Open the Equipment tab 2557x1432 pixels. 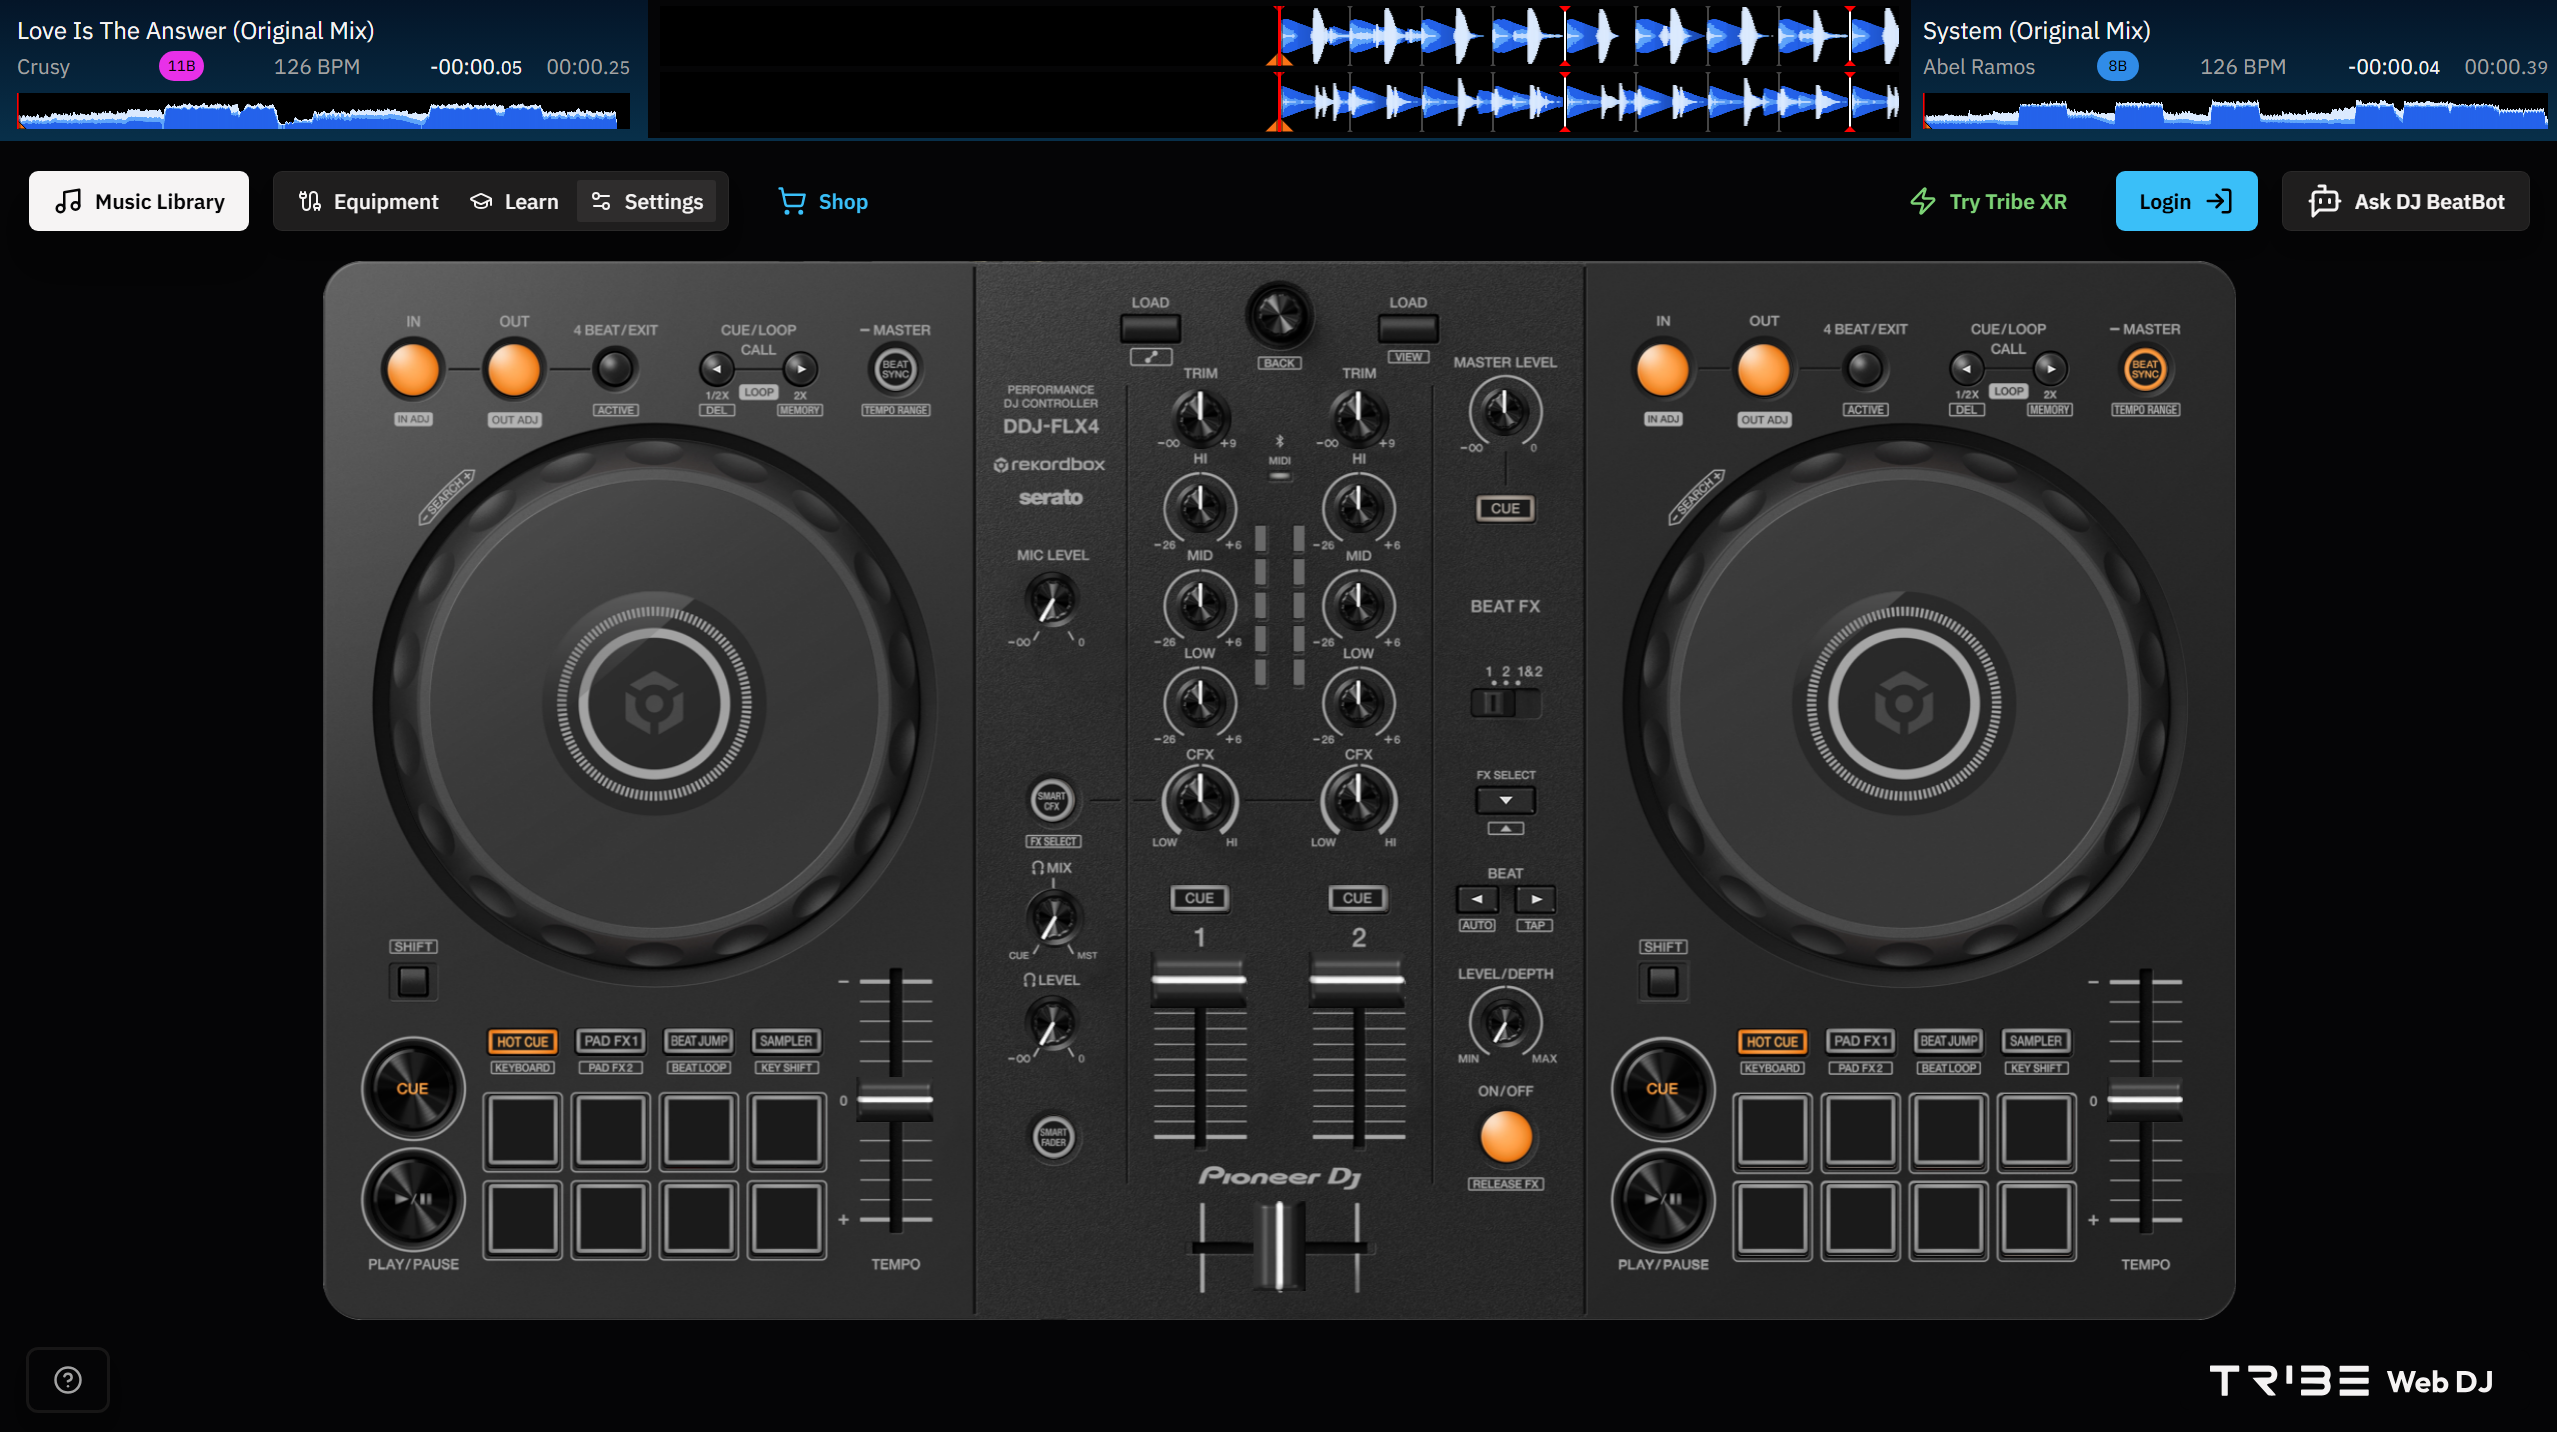(x=368, y=201)
